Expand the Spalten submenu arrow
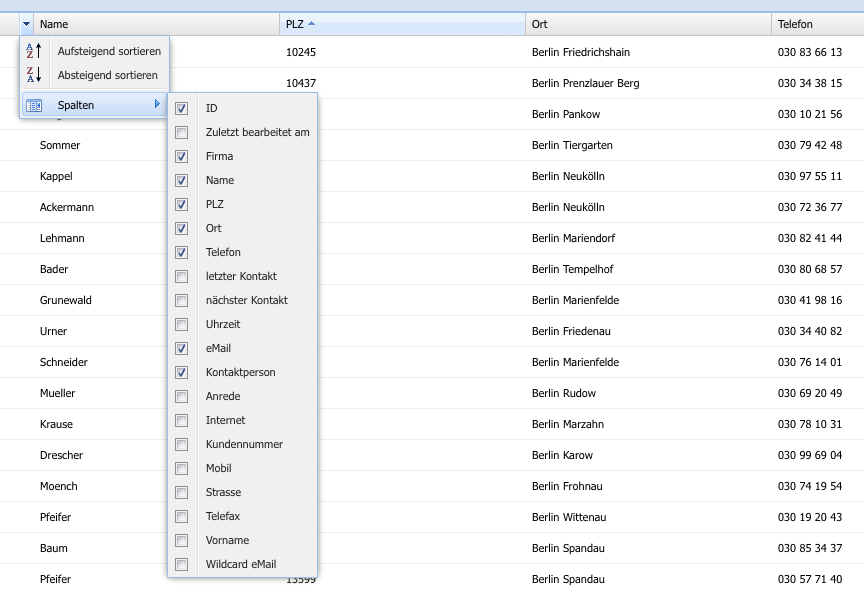864x590 pixels. click(x=157, y=105)
